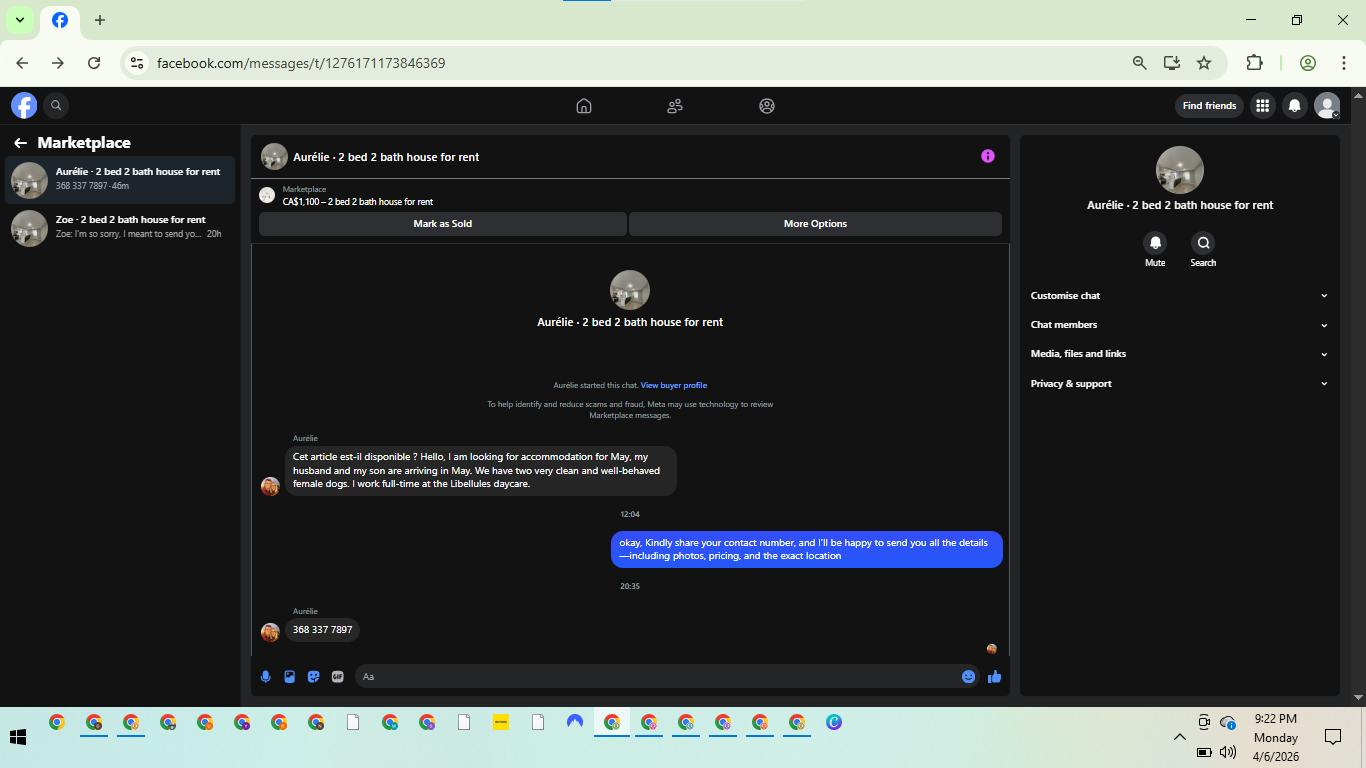The image size is (1366, 768).
Task: Mute the conversation with the bell button
Action: pyautogui.click(x=1155, y=243)
